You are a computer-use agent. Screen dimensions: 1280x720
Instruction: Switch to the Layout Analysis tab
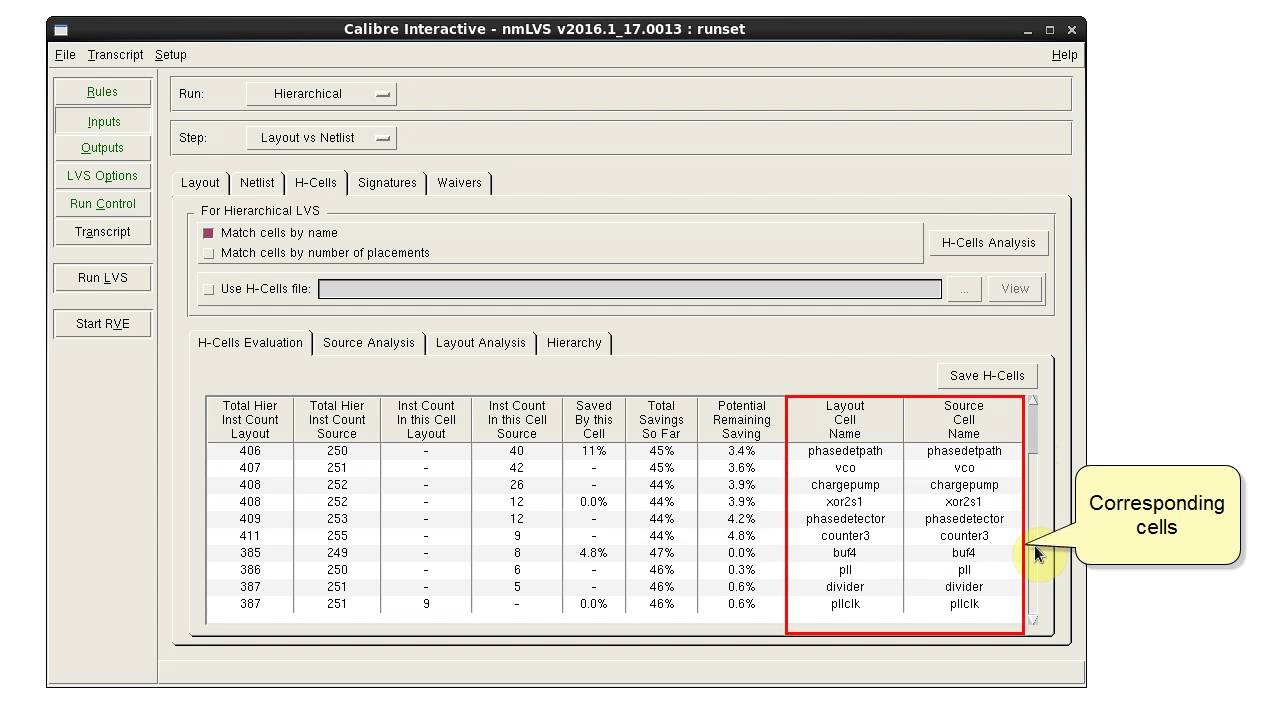point(481,343)
